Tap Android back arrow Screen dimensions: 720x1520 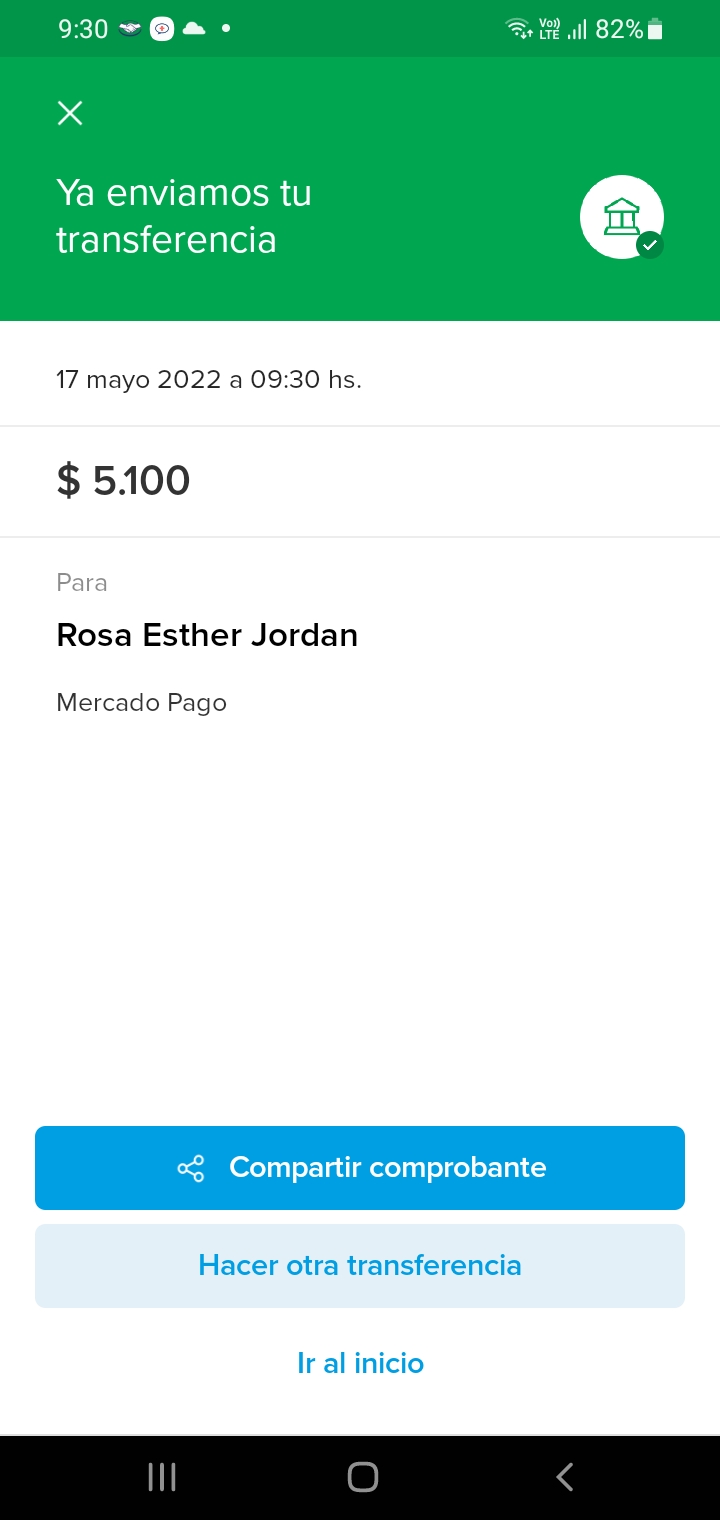(x=565, y=1477)
